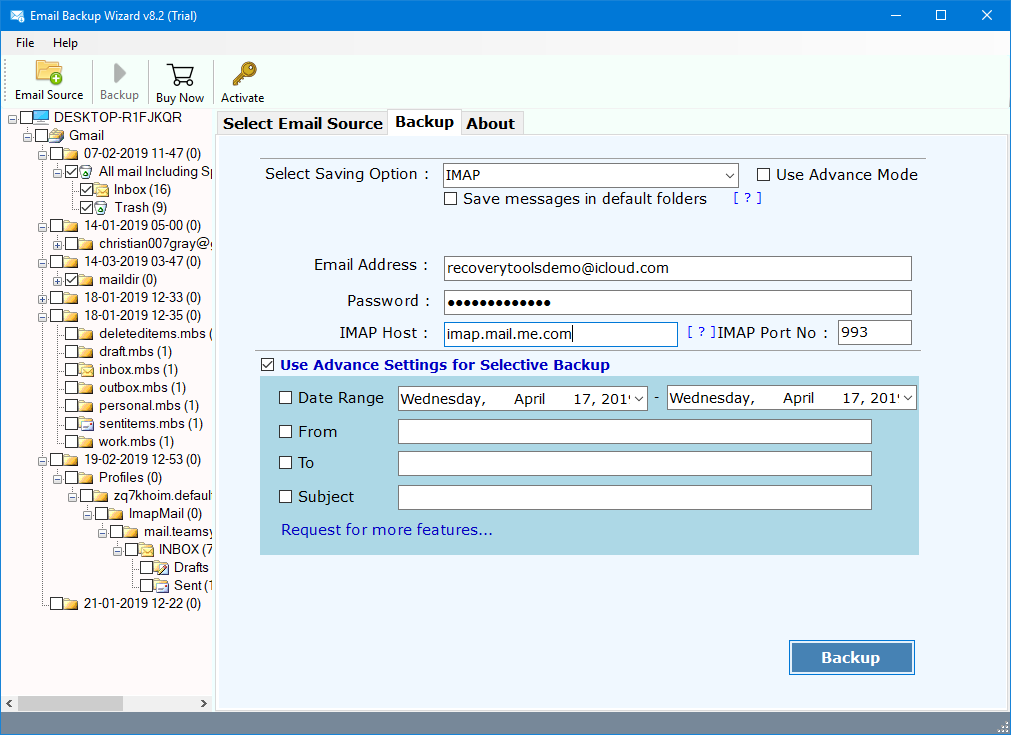This screenshot has height=735, width=1011.
Task: Click the app icon in title bar
Action: click(x=17, y=15)
